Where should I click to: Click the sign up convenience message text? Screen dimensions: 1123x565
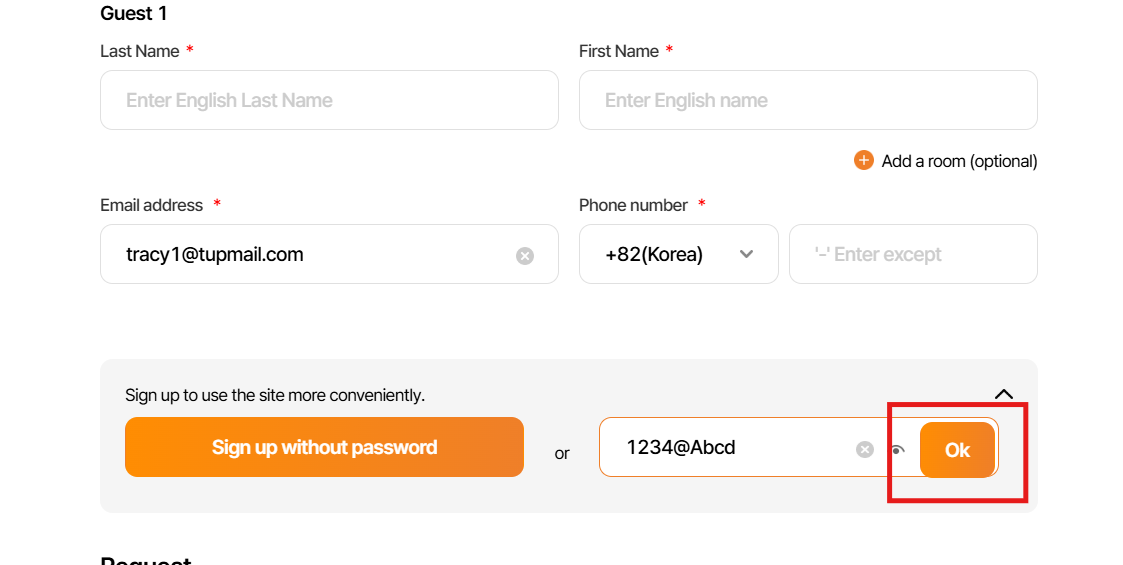[275, 395]
